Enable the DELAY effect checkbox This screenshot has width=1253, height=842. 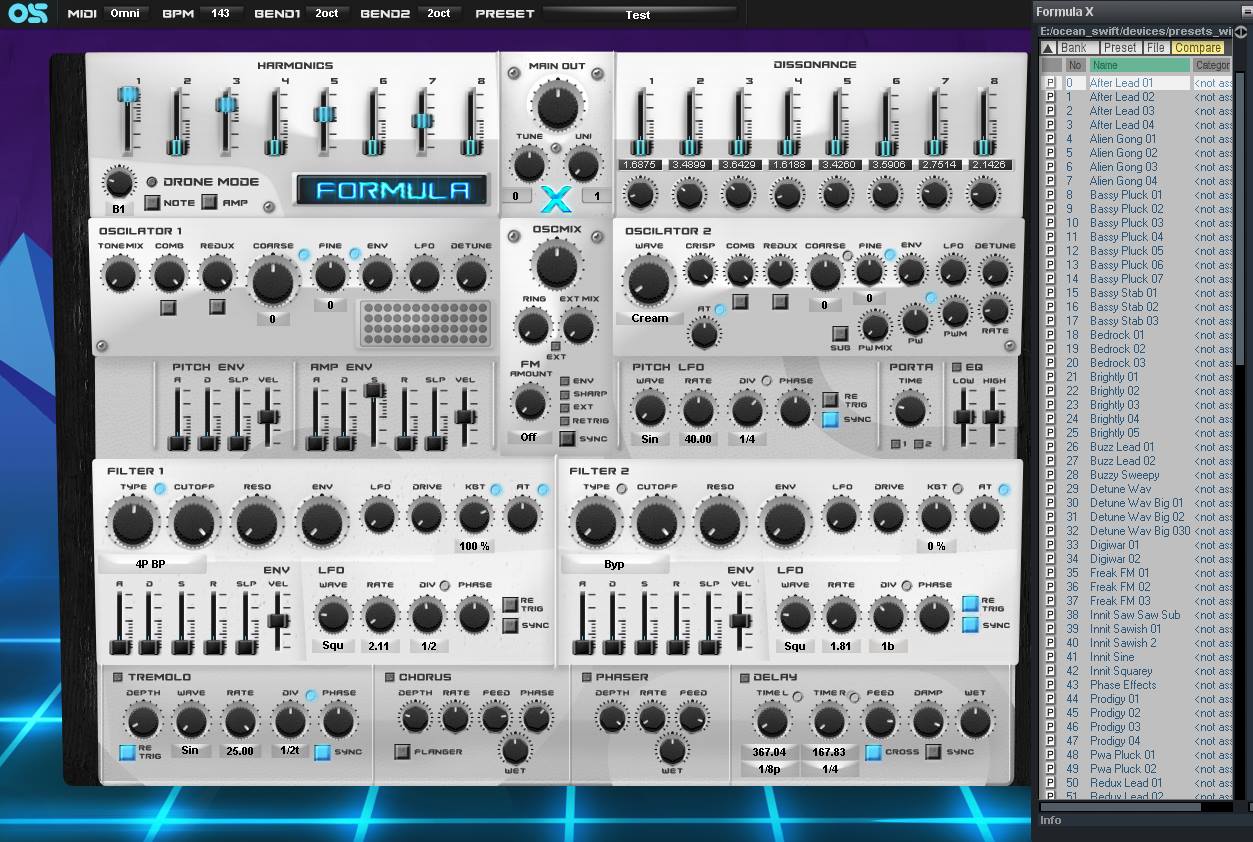[744, 677]
